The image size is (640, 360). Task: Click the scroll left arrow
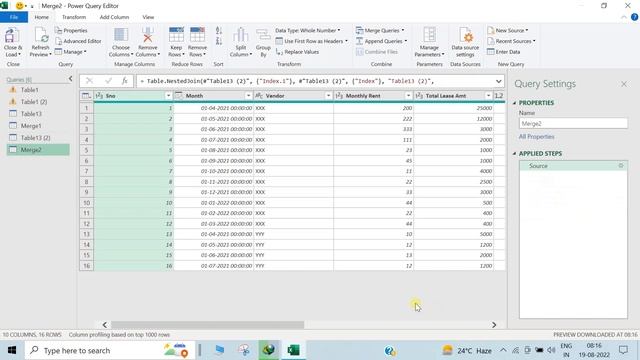click(104, 325)
